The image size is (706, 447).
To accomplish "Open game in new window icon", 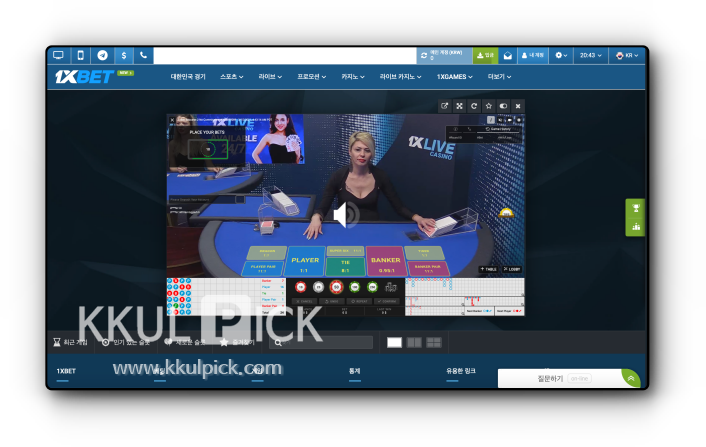I will (x=444, y=106).
